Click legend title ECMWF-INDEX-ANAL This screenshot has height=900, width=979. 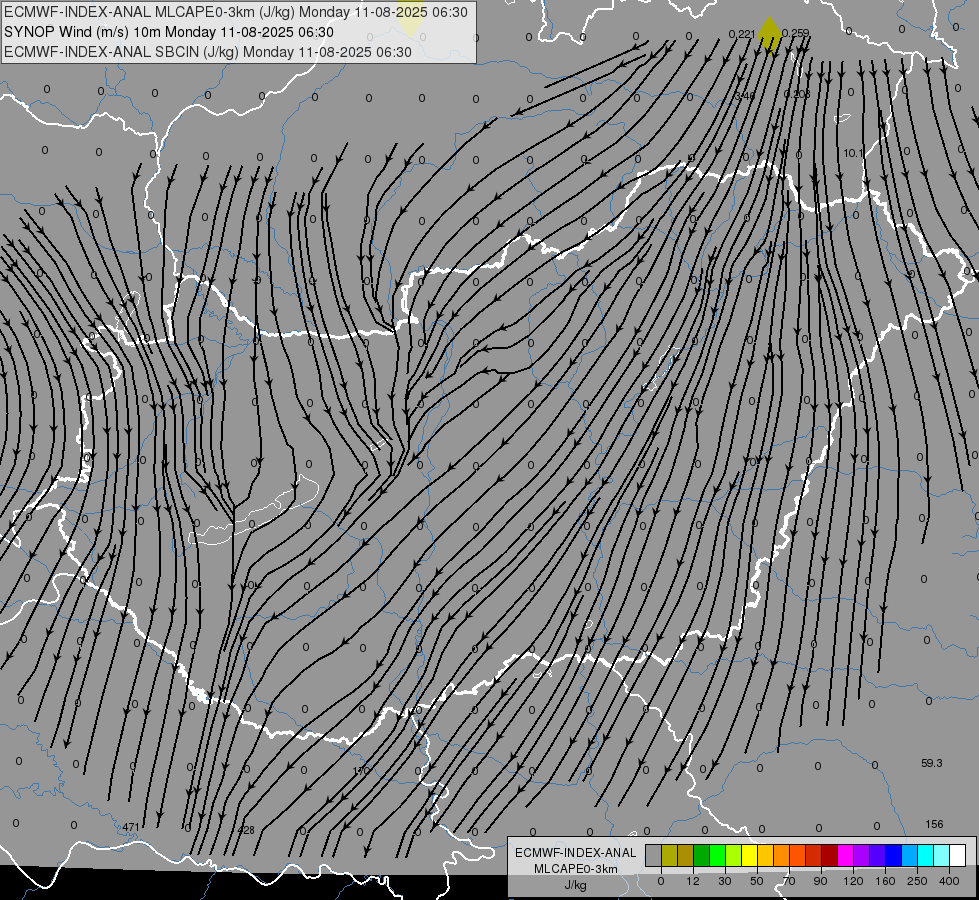click(x=576, y=853)
